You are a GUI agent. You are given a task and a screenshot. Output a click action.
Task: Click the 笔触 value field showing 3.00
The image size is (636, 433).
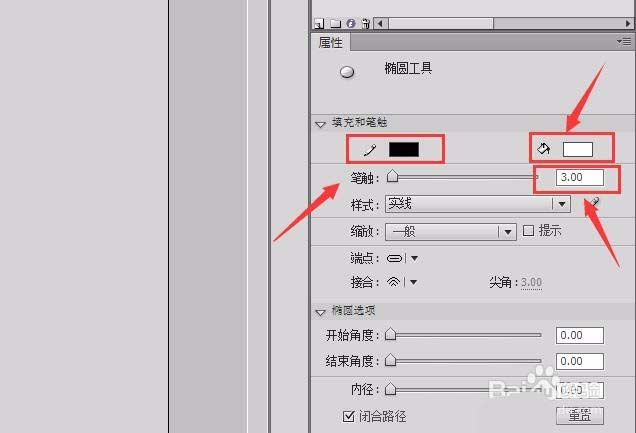click(580, 178)
